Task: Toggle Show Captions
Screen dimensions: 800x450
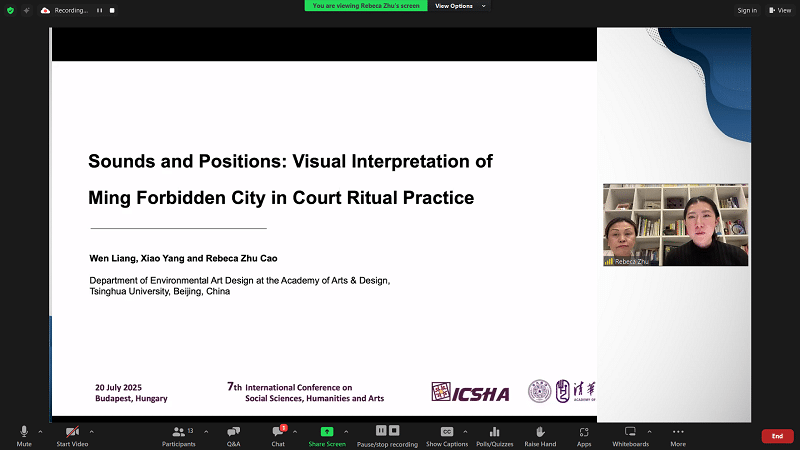Action: pyautogui.click(x=447, y=433)
